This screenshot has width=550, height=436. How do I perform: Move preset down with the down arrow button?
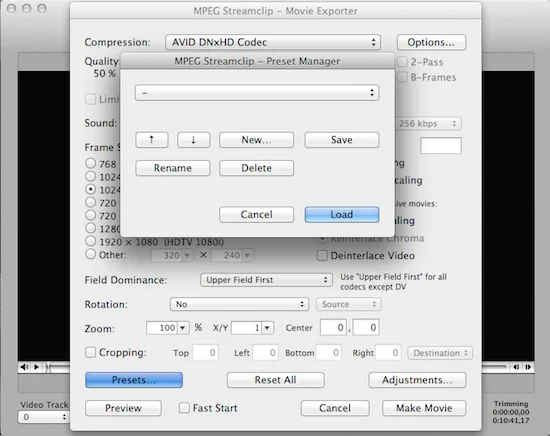[194, 140]
